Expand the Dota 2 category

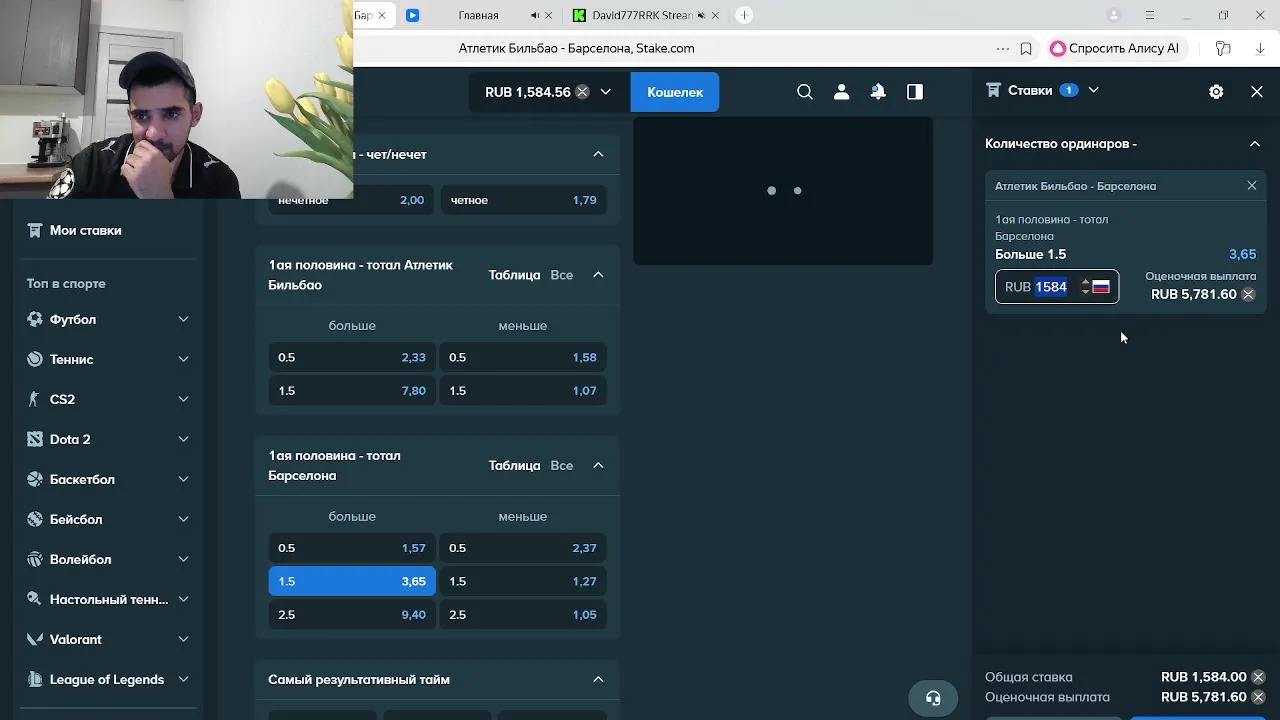[x=183, y=439]
